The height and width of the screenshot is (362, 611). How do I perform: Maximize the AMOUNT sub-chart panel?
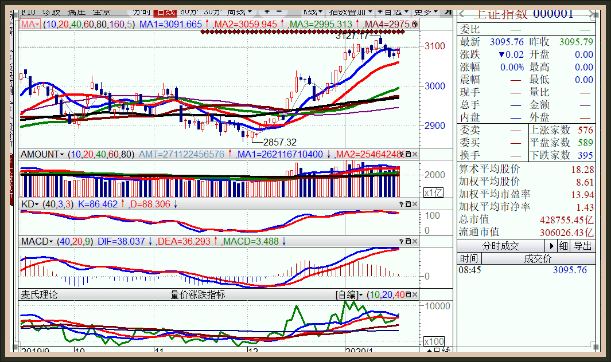(x=408, y=154)
